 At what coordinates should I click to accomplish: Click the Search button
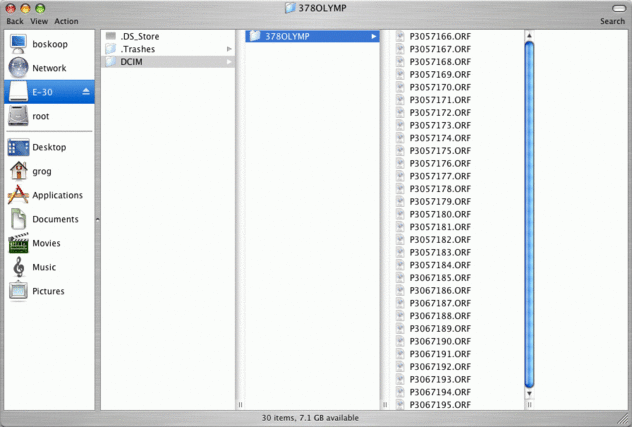coord(612,21)
